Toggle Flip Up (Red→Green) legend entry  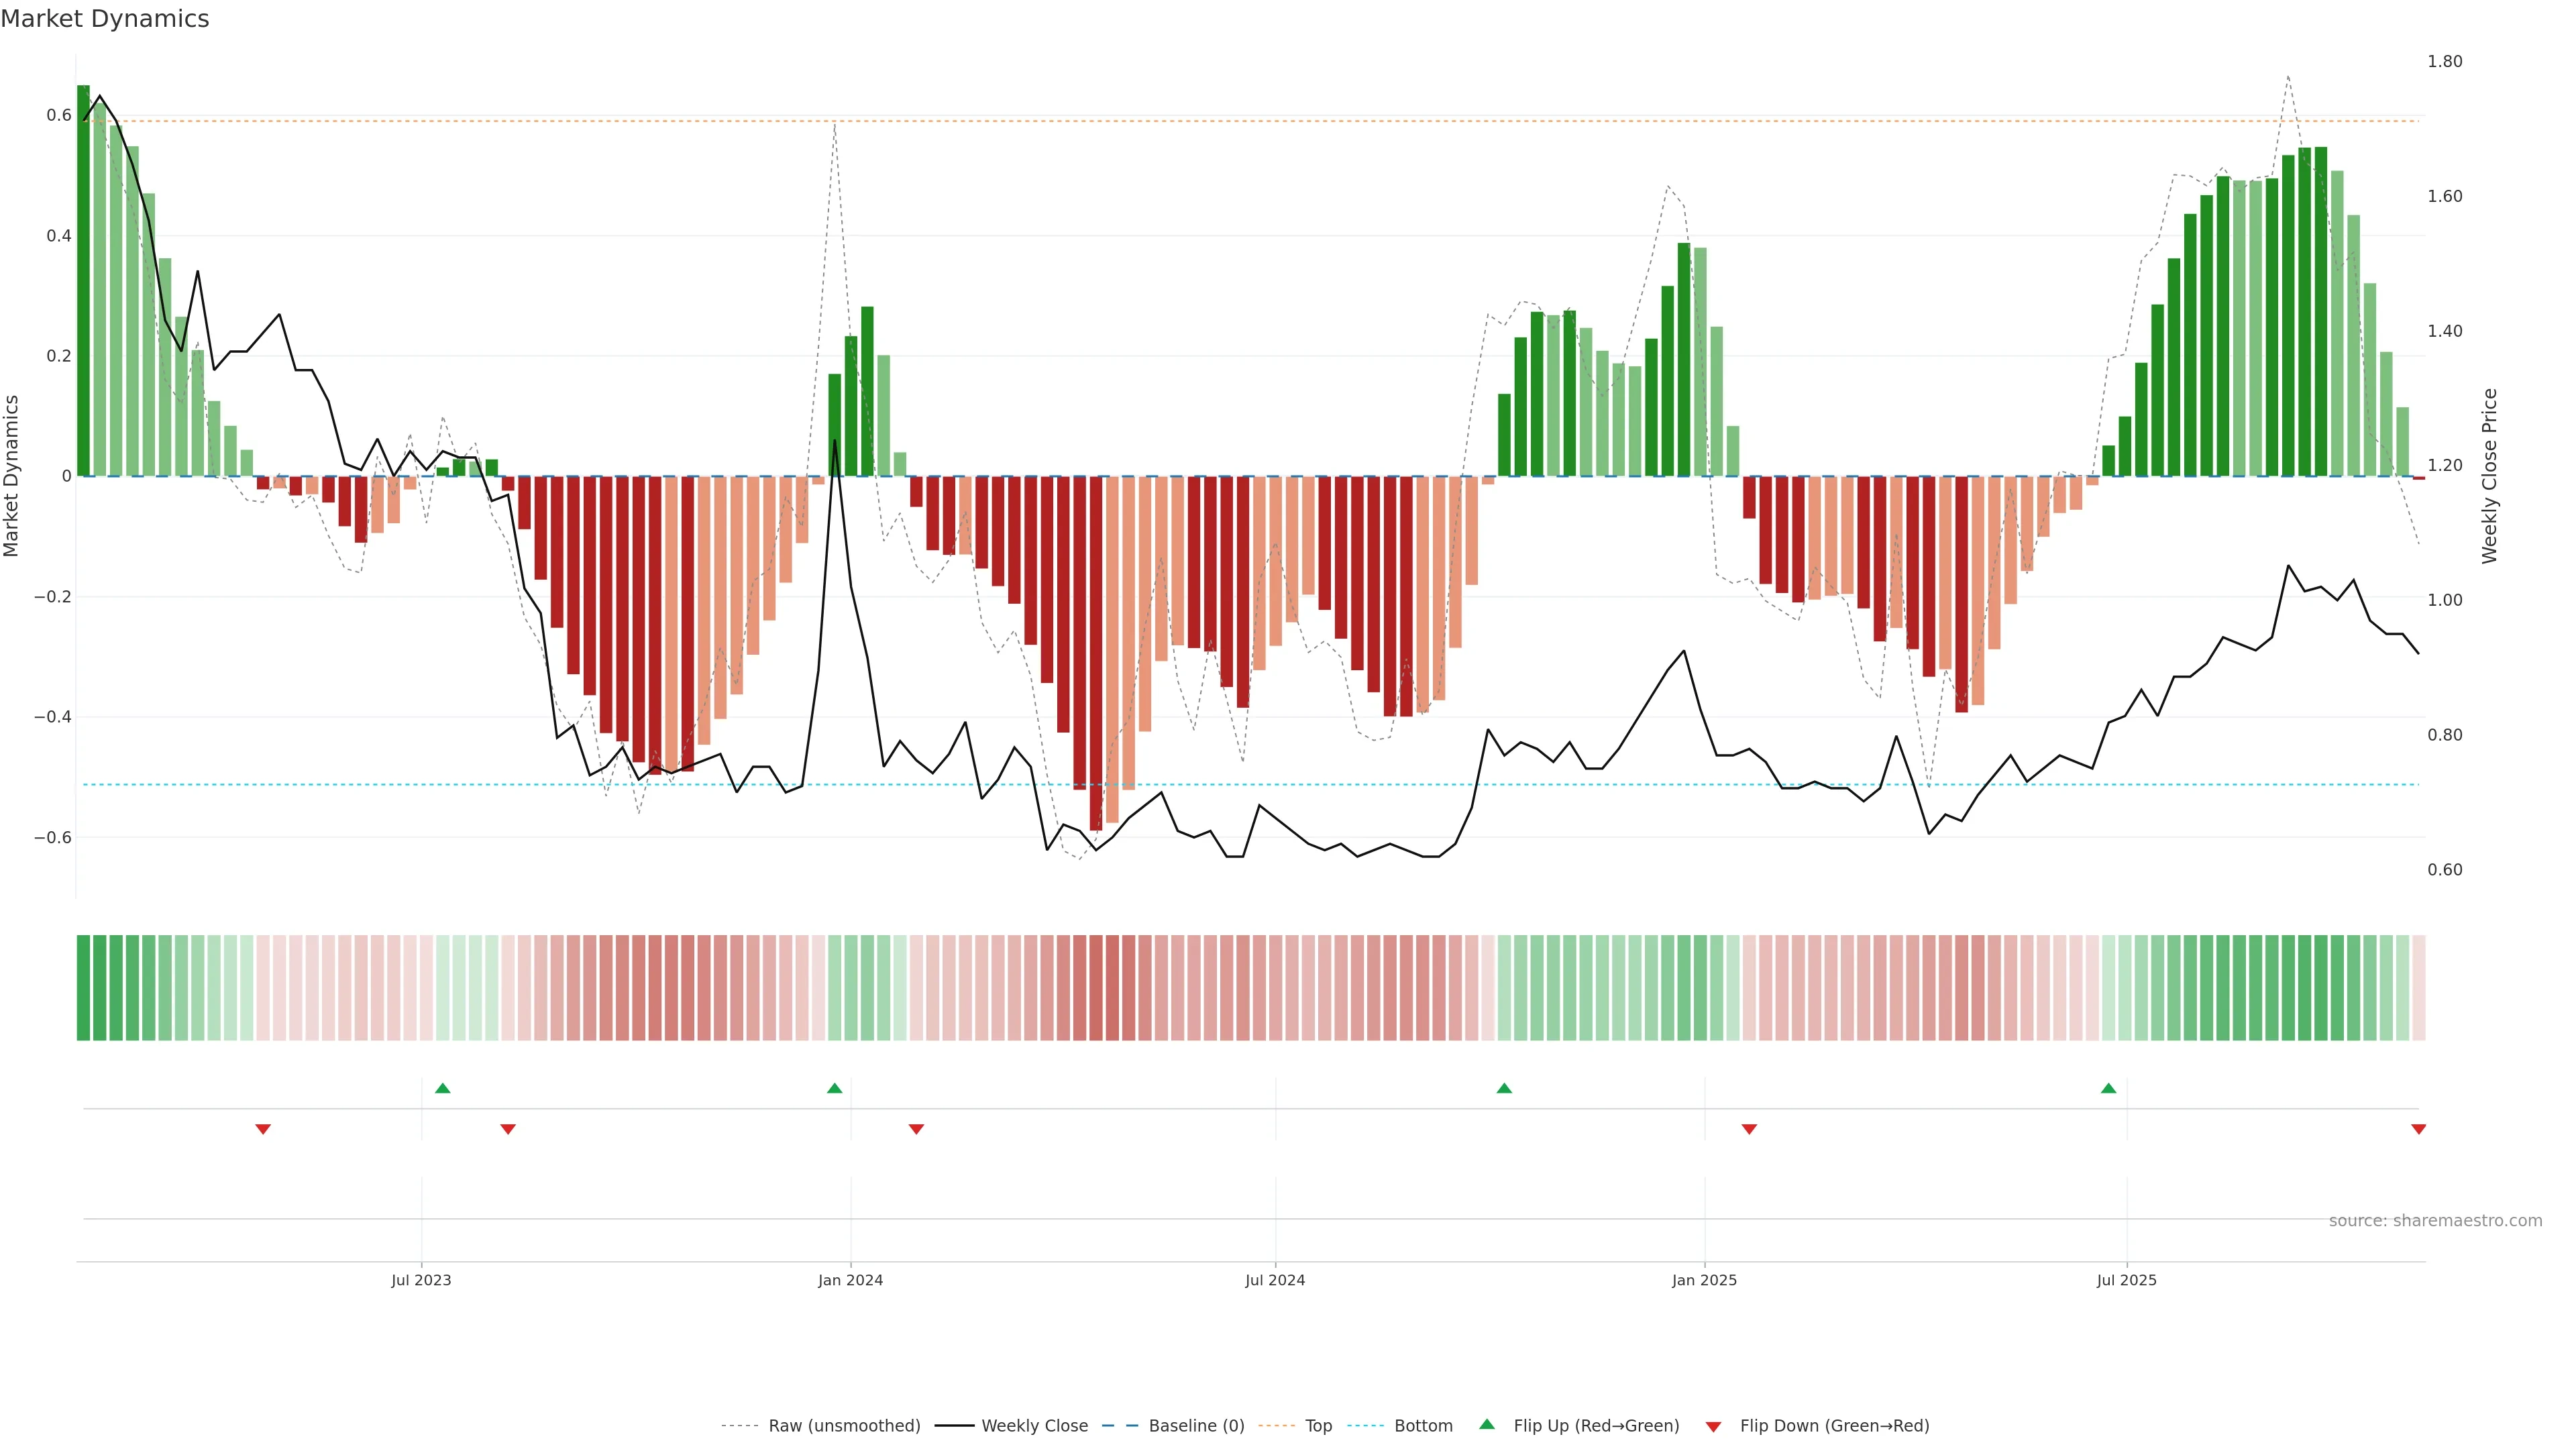[1596, 1426]
